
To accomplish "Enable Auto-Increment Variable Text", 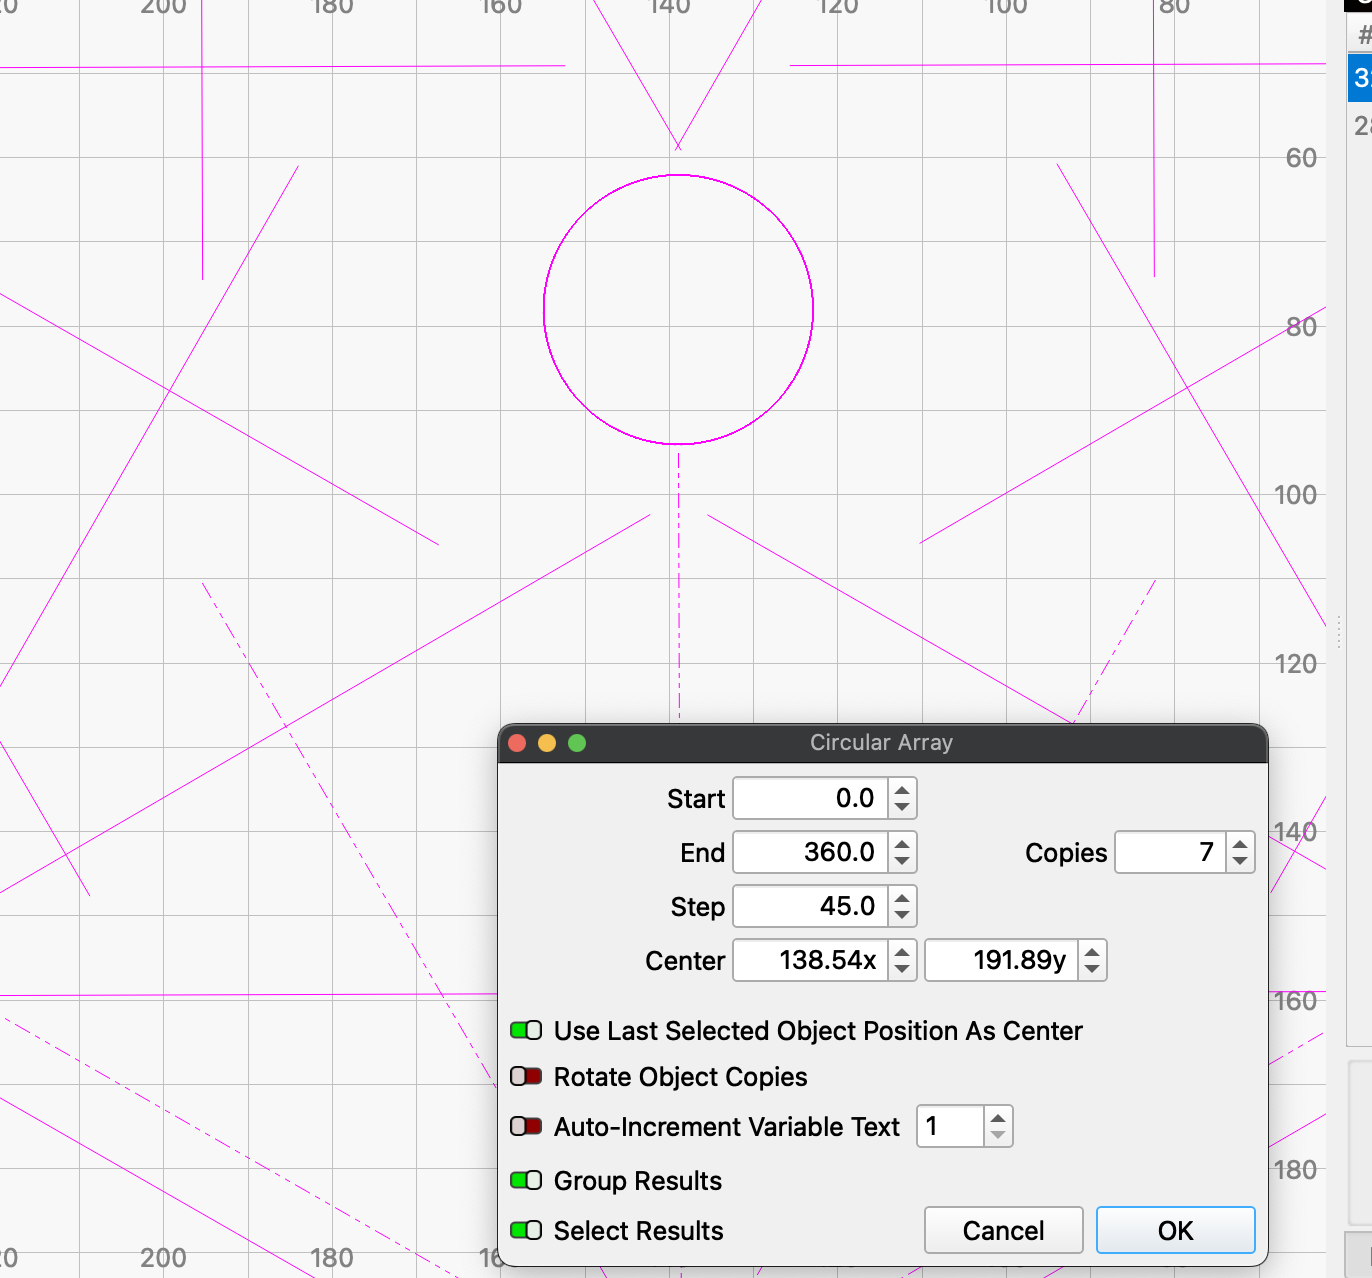I will tap(527, 1126).
